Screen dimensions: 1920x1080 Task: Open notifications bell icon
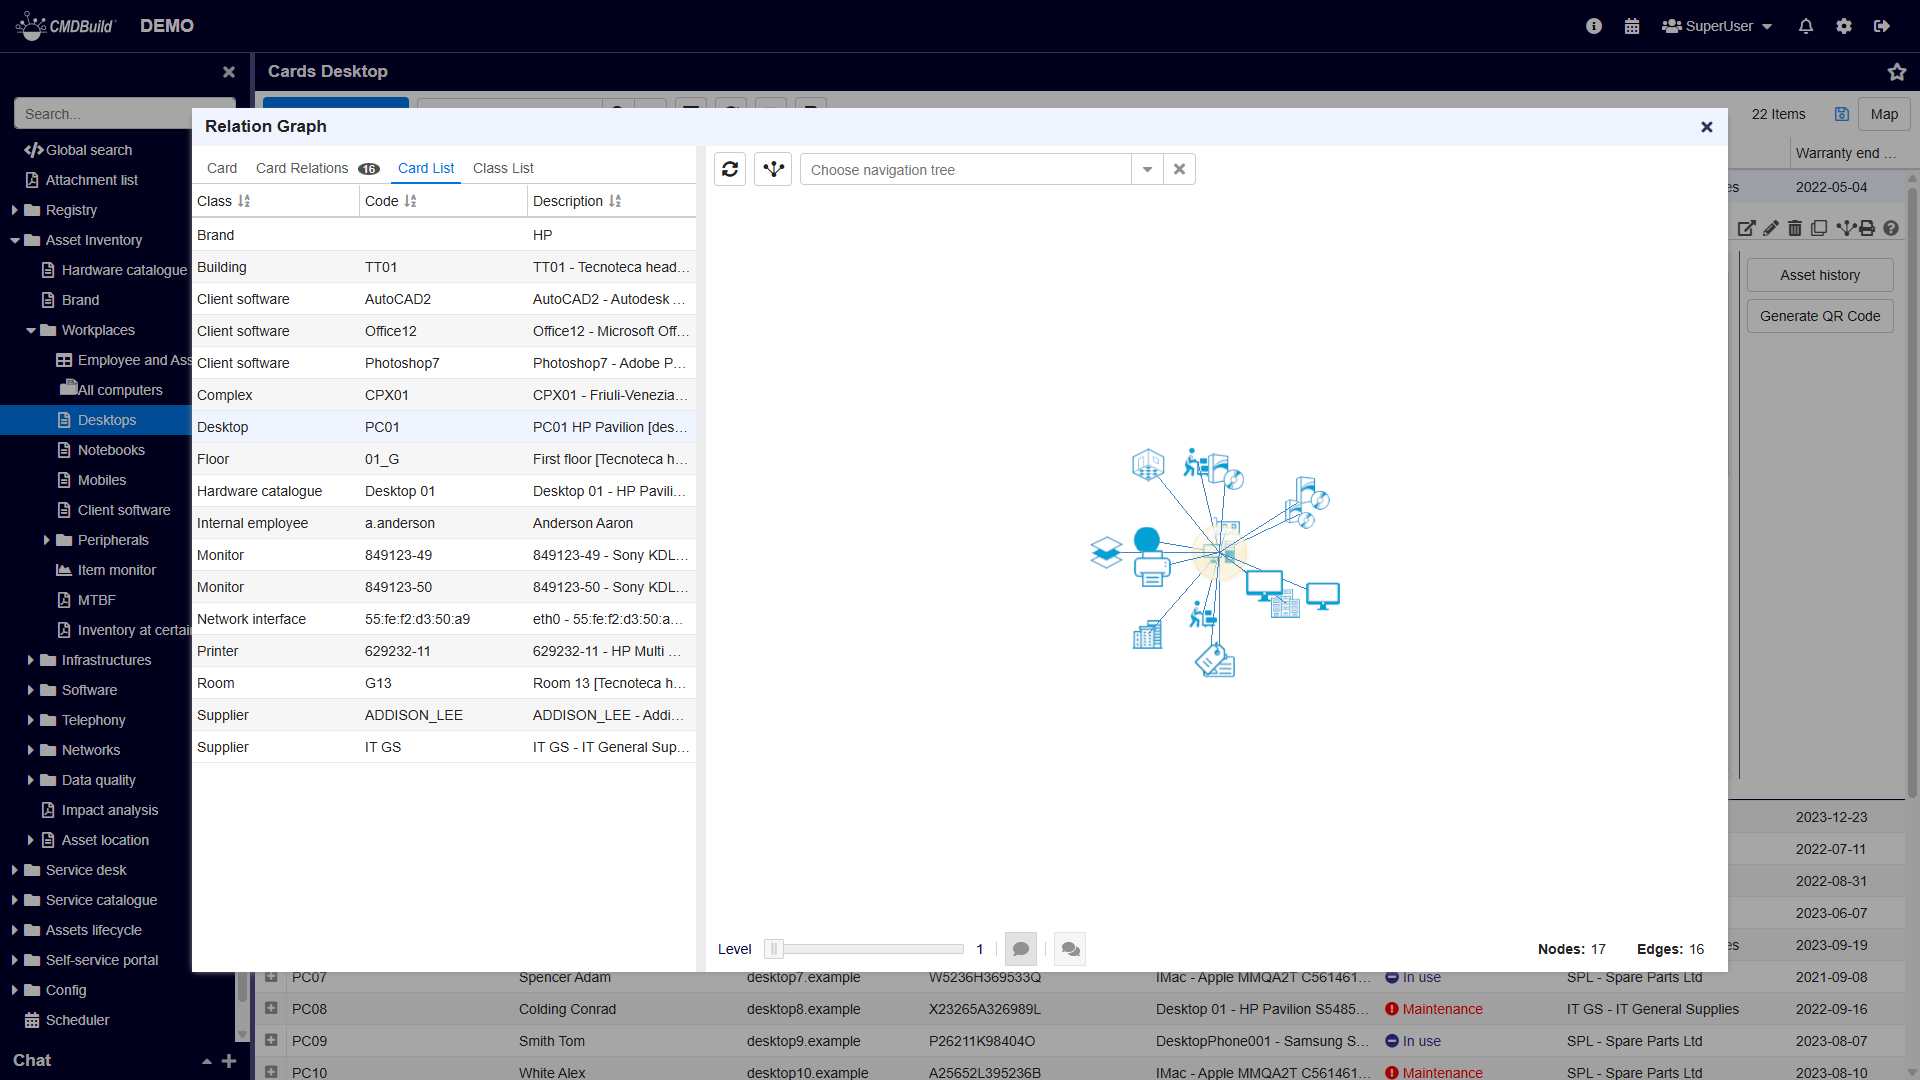tap(1805, 26)
